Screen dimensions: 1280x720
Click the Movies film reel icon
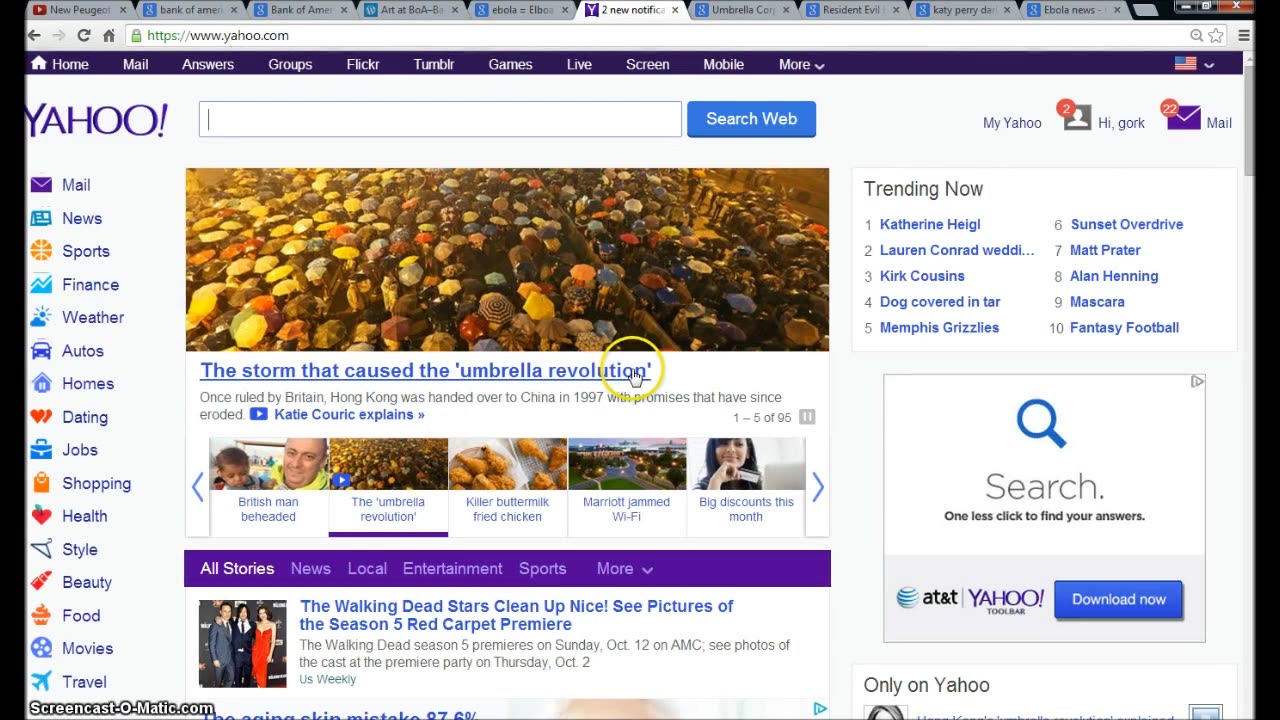point(41,648)
